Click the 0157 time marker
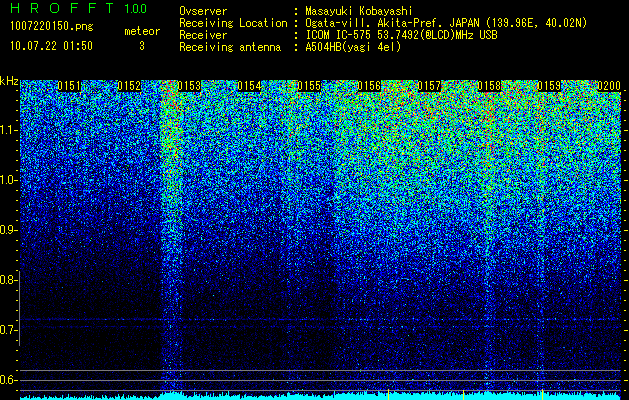 point(429,86)
